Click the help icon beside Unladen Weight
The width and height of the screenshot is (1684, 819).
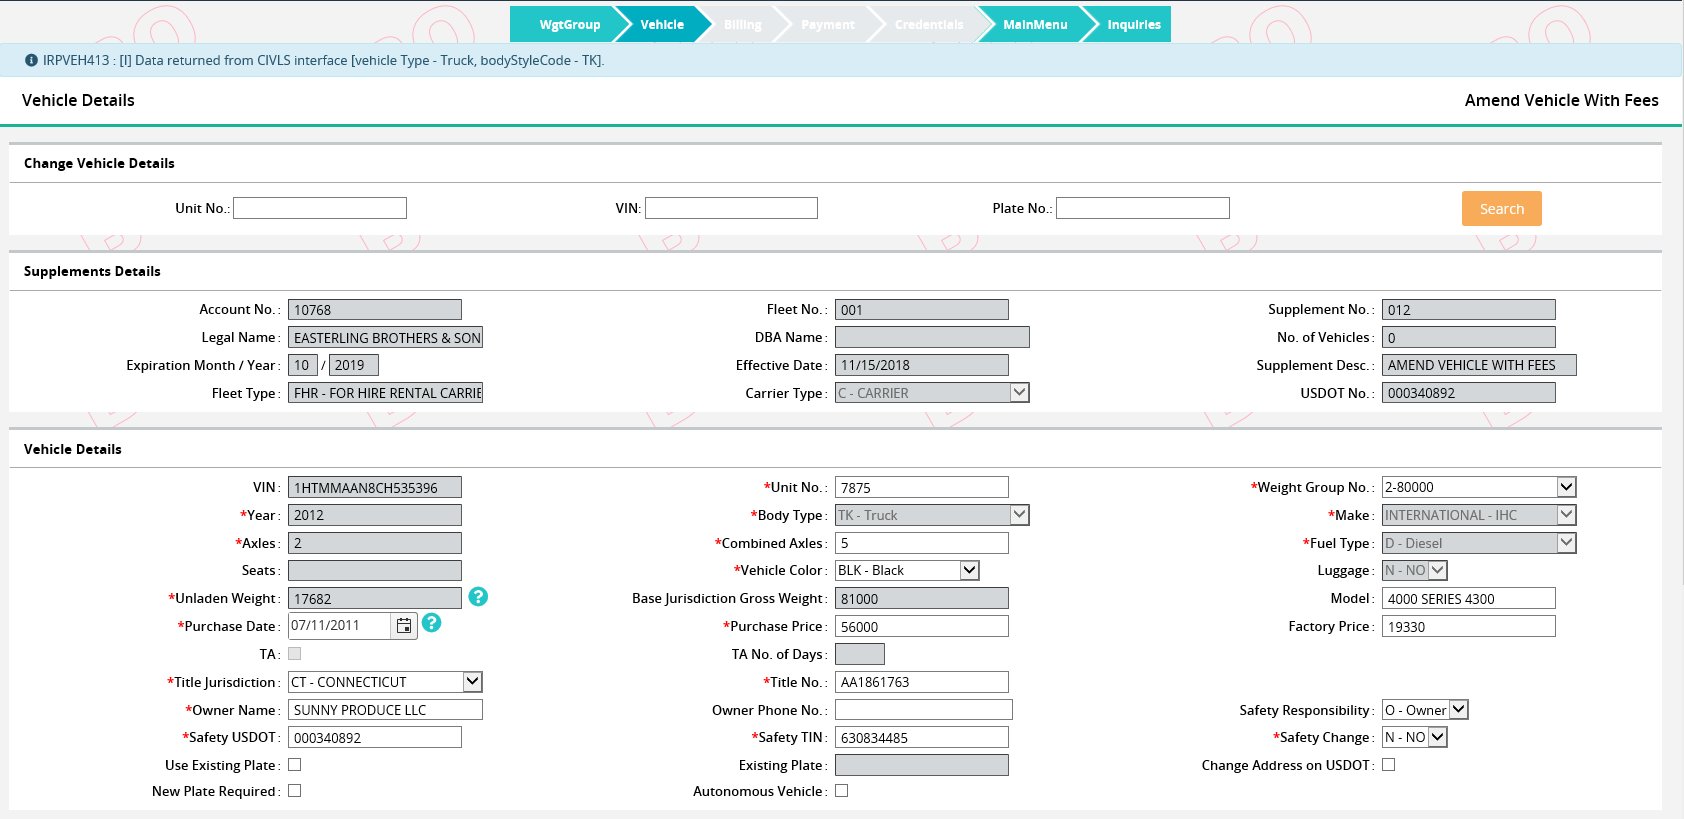click(x=478, y=597)
